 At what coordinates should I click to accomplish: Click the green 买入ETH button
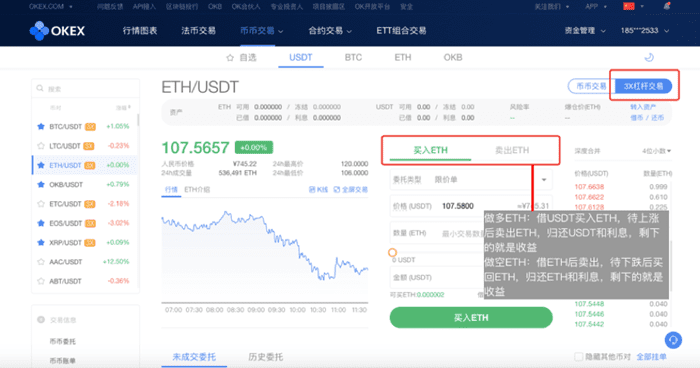(471, 318)
